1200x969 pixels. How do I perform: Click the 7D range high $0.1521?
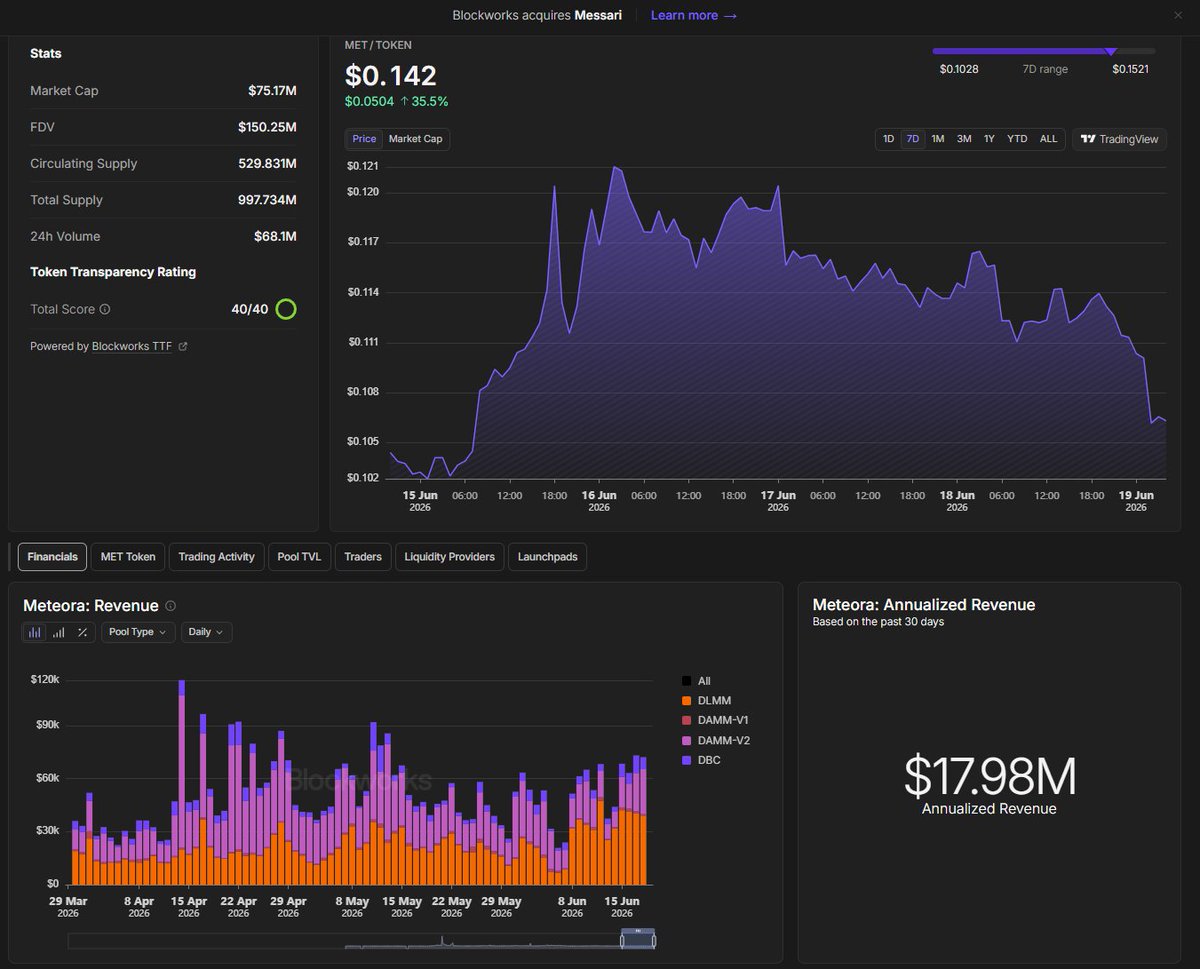tap(1130, 70)
